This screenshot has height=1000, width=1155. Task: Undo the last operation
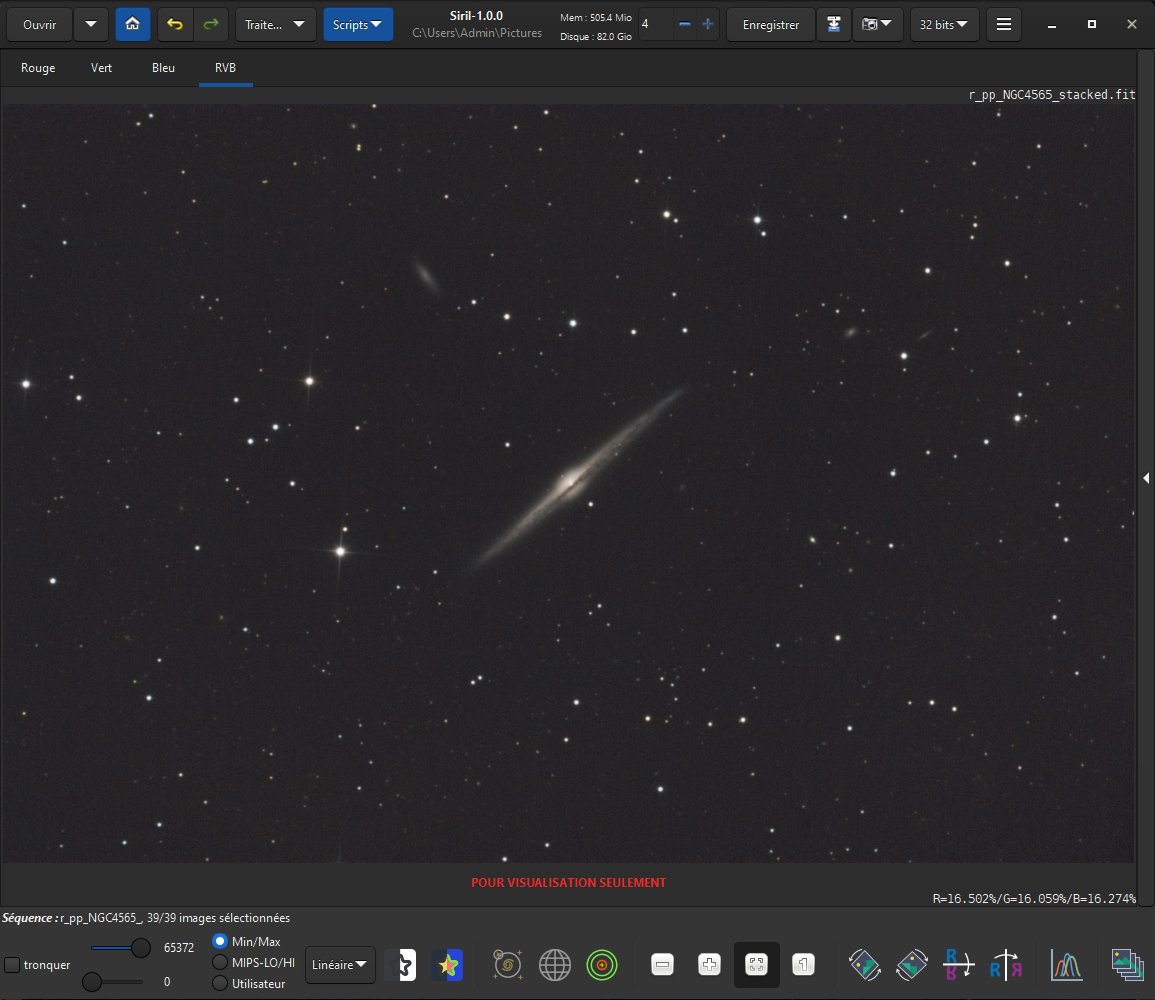pyautogui.click(x=175, y=24)
